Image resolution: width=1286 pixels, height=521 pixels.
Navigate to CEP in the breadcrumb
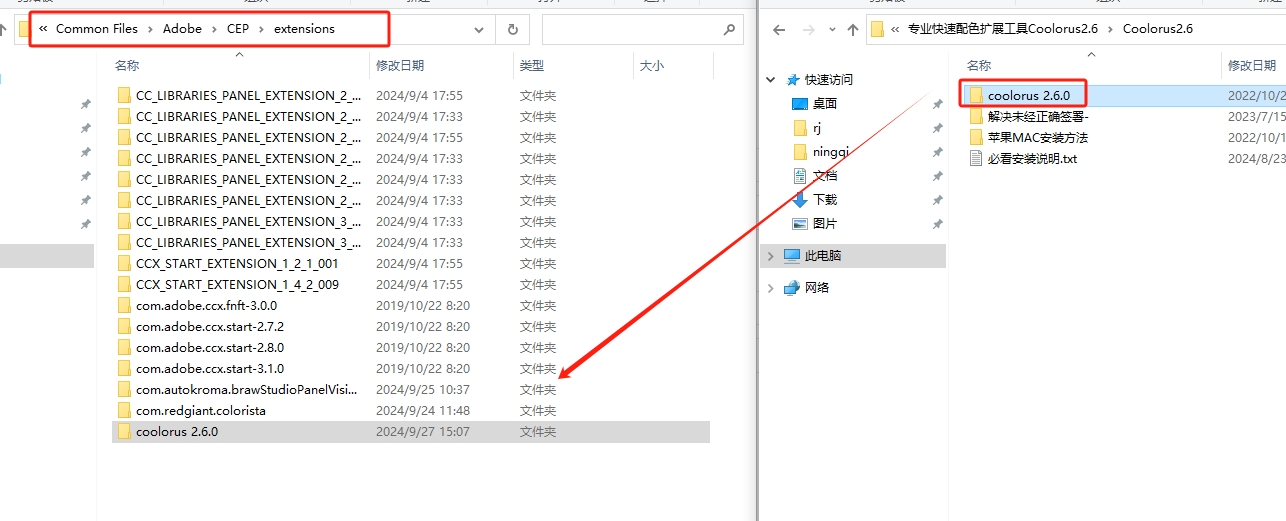click(x=238, y=29)
